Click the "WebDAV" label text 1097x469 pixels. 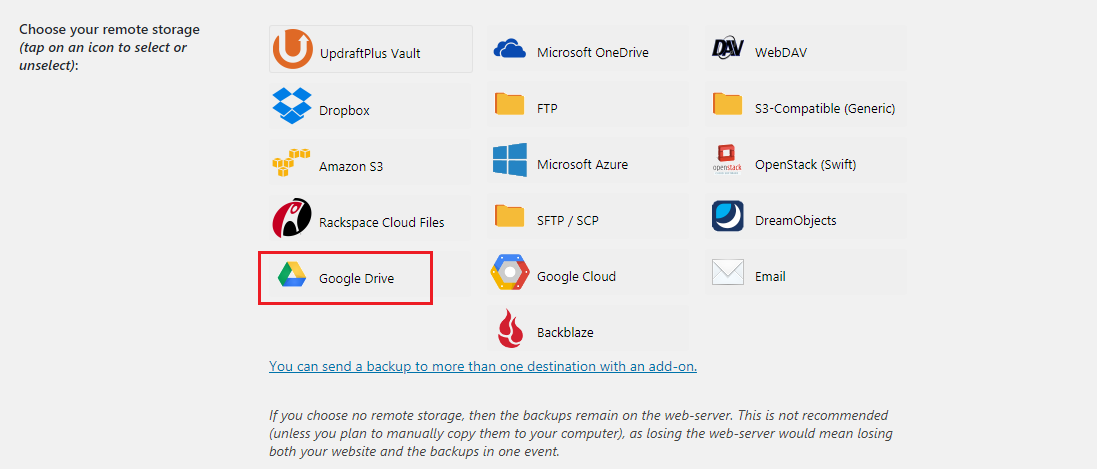[x=781, y=52]
